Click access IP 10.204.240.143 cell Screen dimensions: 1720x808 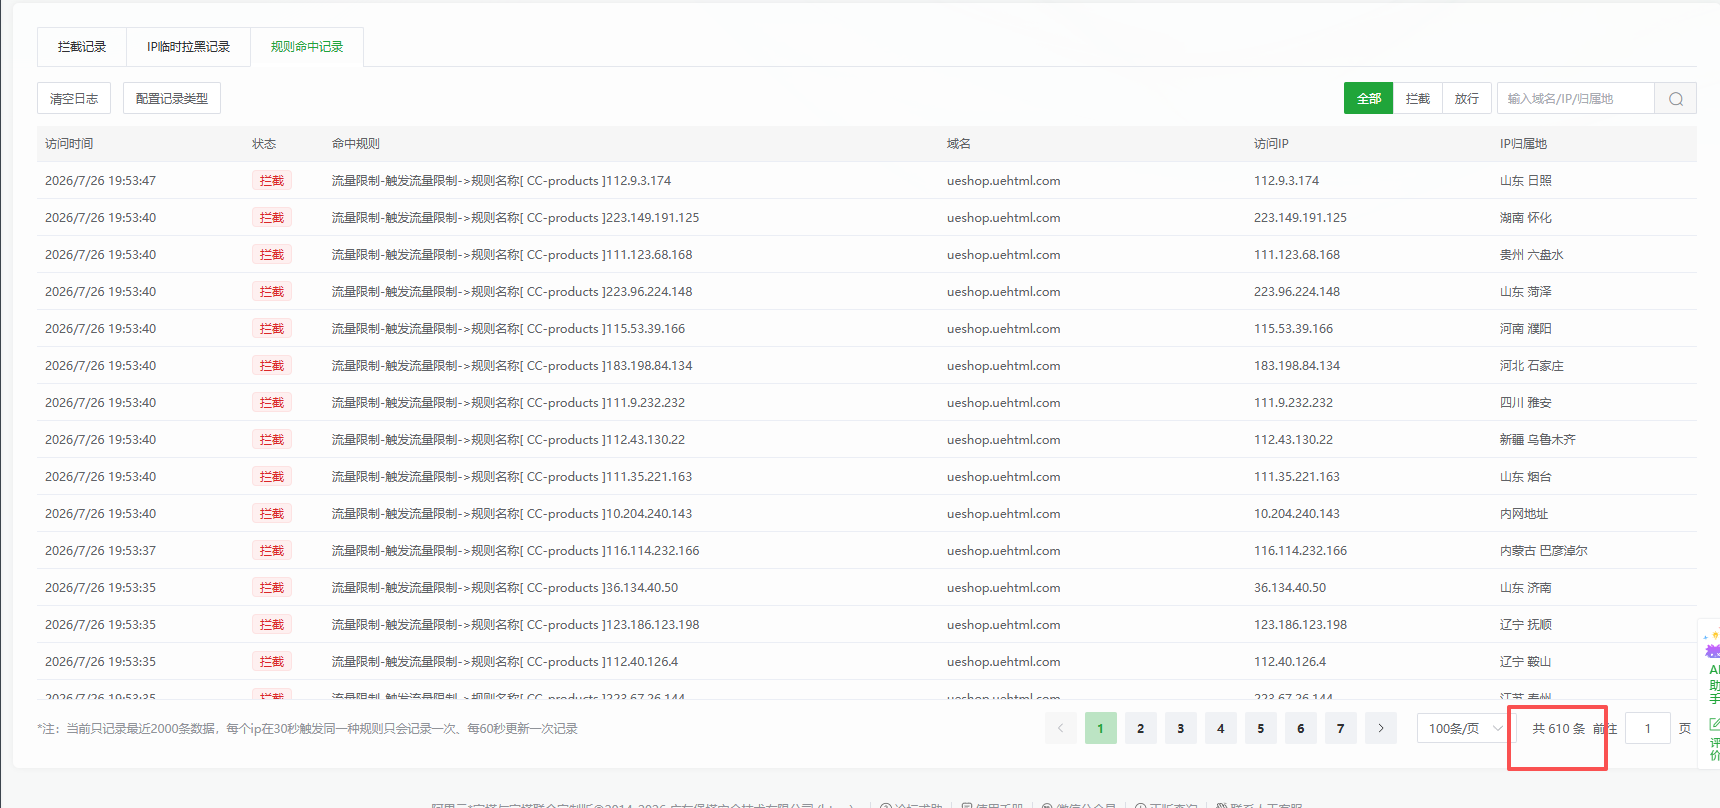pyautogui.click(x=1297, y=514)
